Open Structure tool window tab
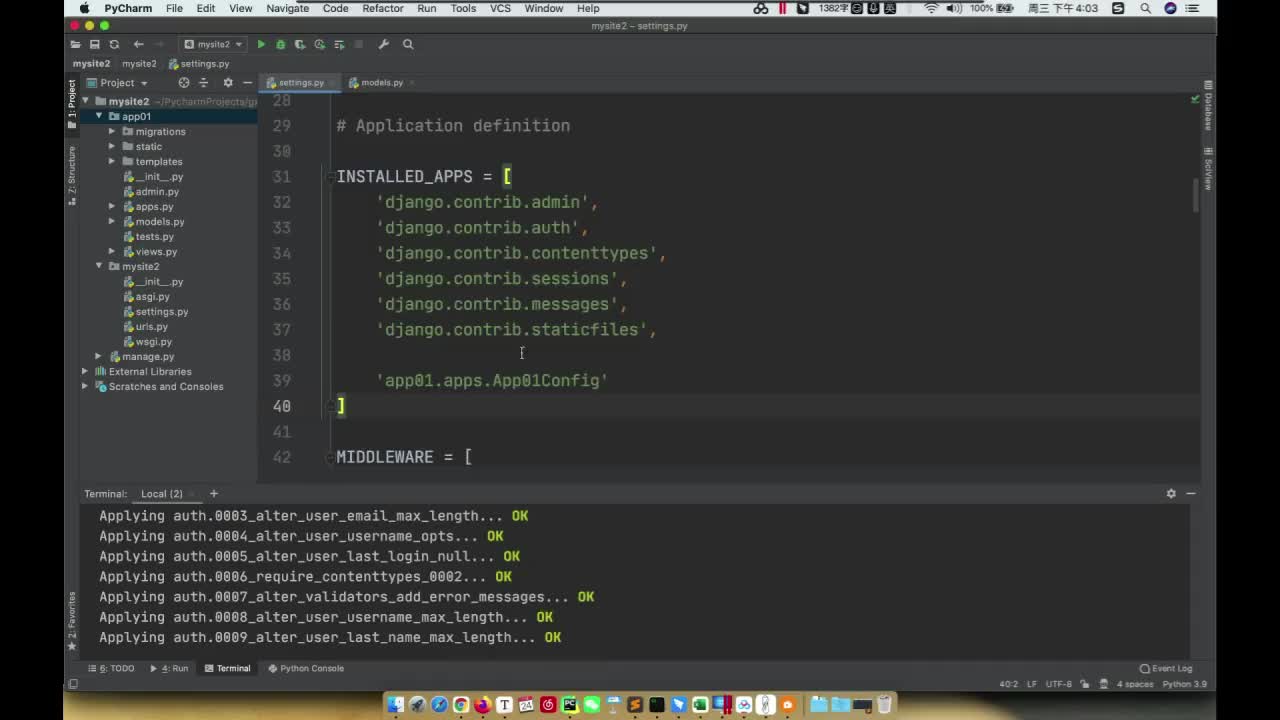1280x720 pixels. coord(71,174)
